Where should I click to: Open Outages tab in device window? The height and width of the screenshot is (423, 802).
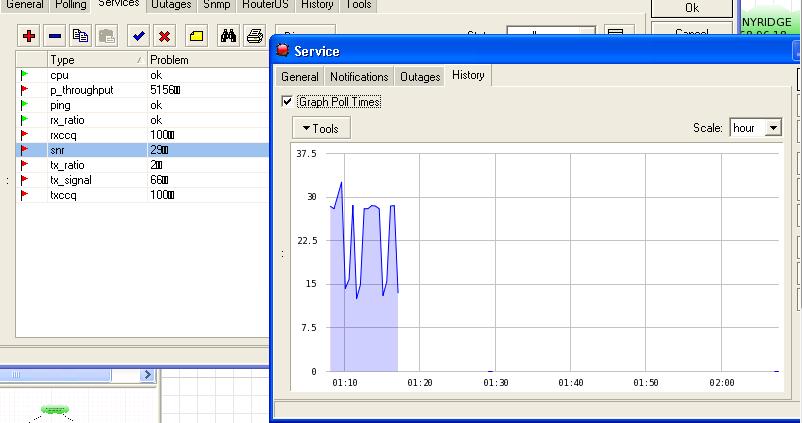[171, 5]
